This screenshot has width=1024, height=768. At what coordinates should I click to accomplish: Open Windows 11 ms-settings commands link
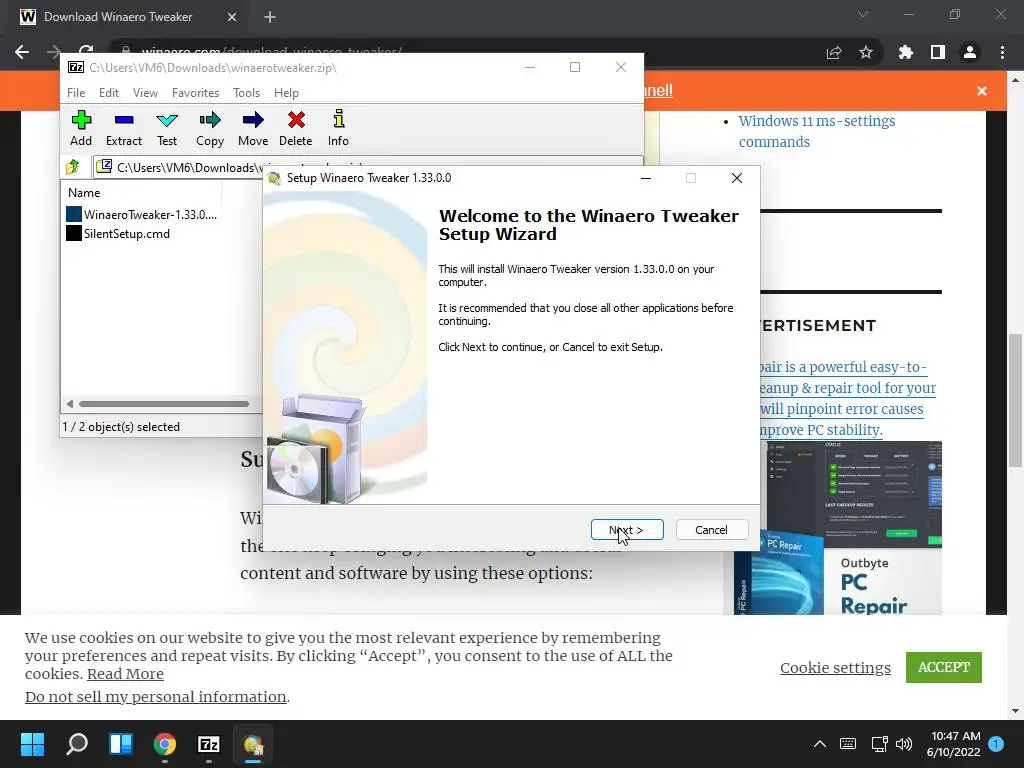pyautogui.click(x=816, y=131)
